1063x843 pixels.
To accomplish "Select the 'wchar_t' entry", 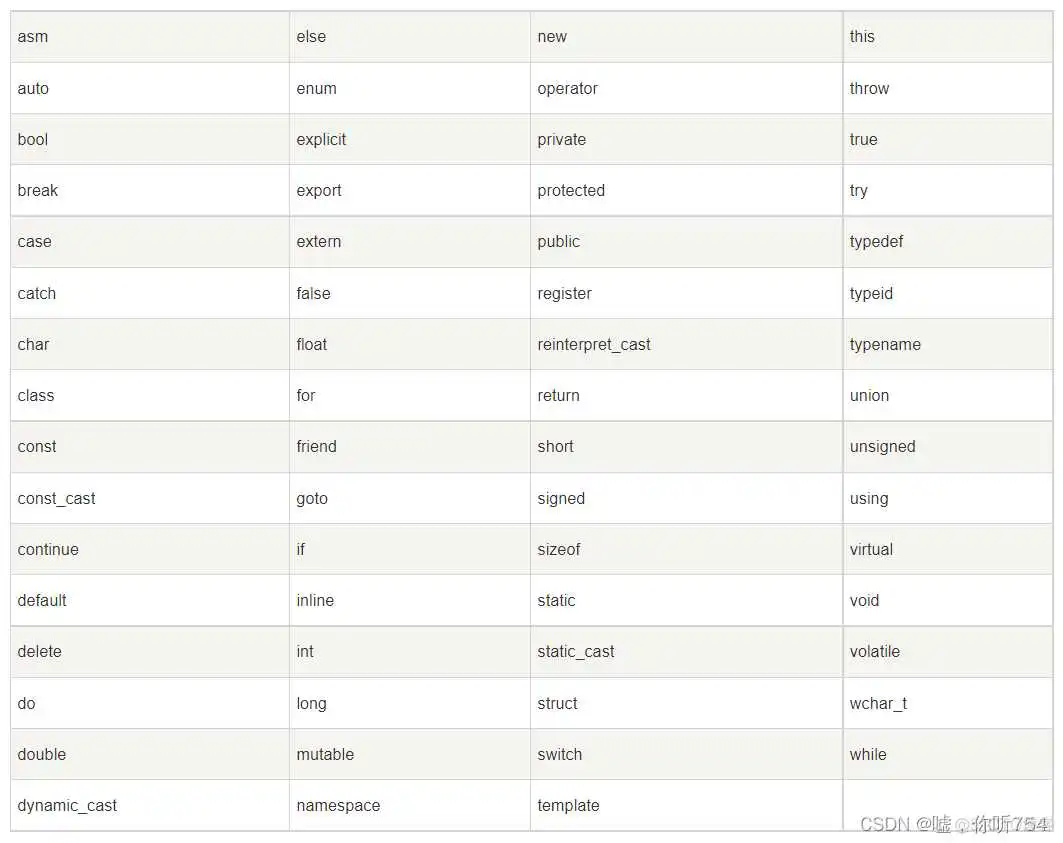I will (x=948, y=703).
